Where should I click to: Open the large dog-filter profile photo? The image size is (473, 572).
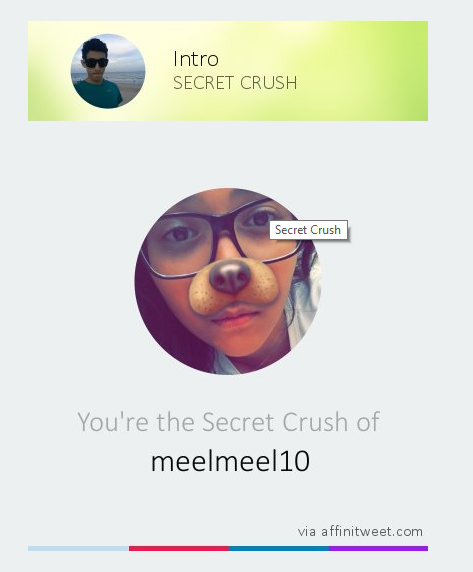click(228, 281)
